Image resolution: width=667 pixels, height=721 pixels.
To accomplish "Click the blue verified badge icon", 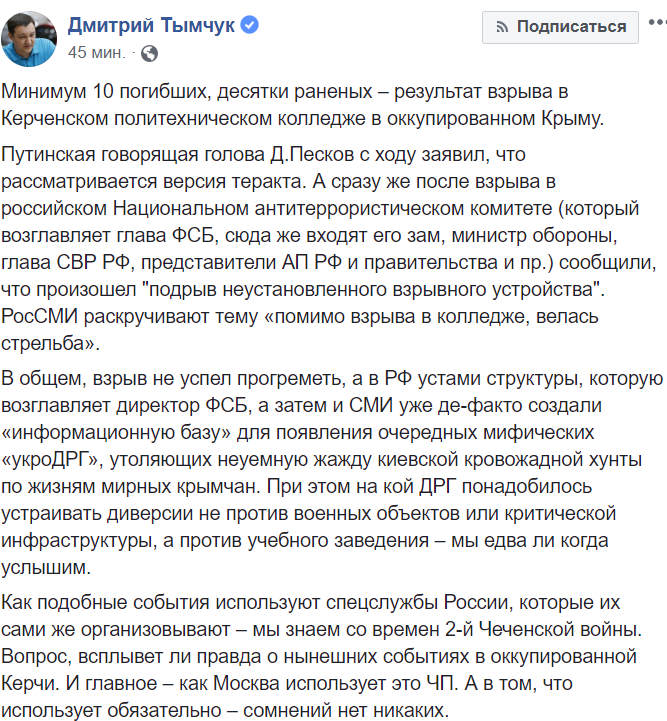I will [x=250, y=25].
